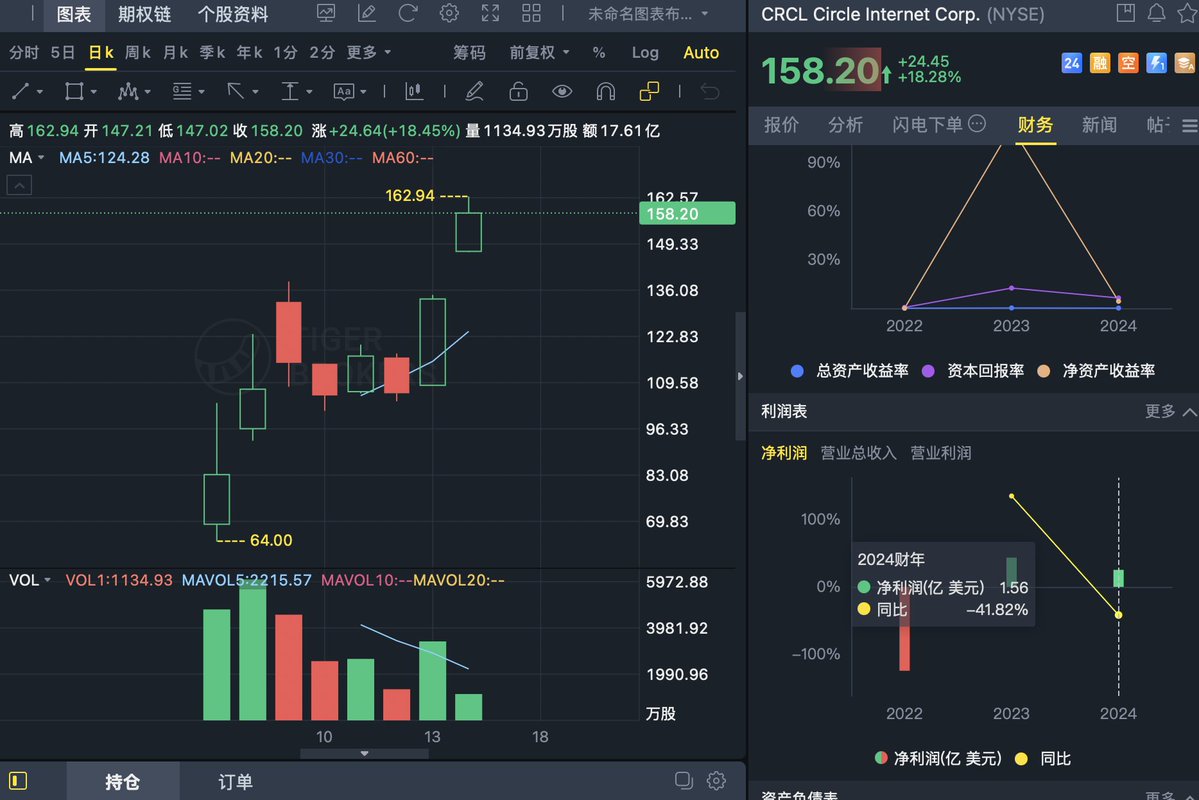
Task: Toggle the 总资产收益率 blue legend dot
Action: (x=797, y=371)
